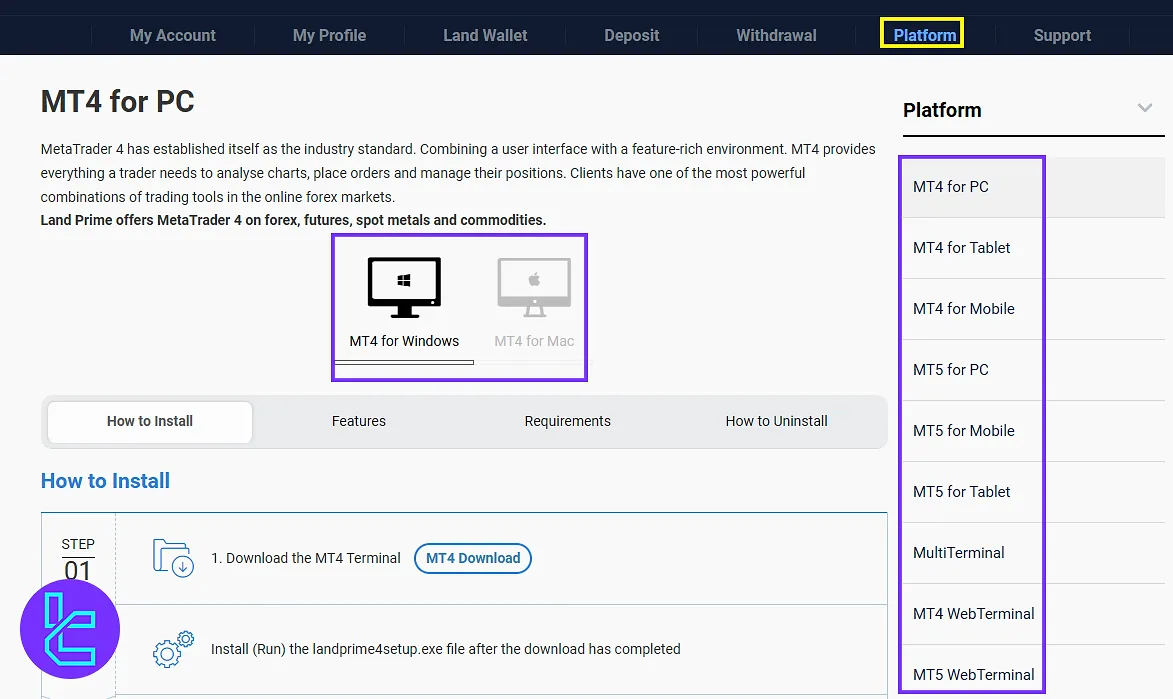Switch to the Requirements tab
The image size is (1173, 699).
567,421
